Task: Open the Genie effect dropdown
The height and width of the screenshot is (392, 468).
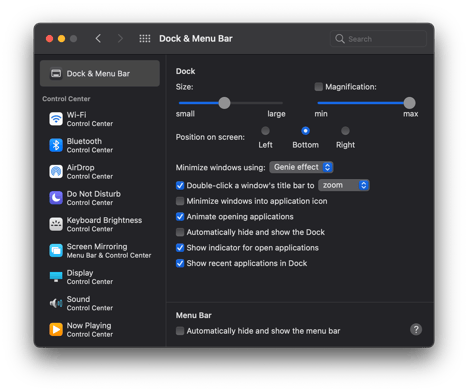Action: 301,167
